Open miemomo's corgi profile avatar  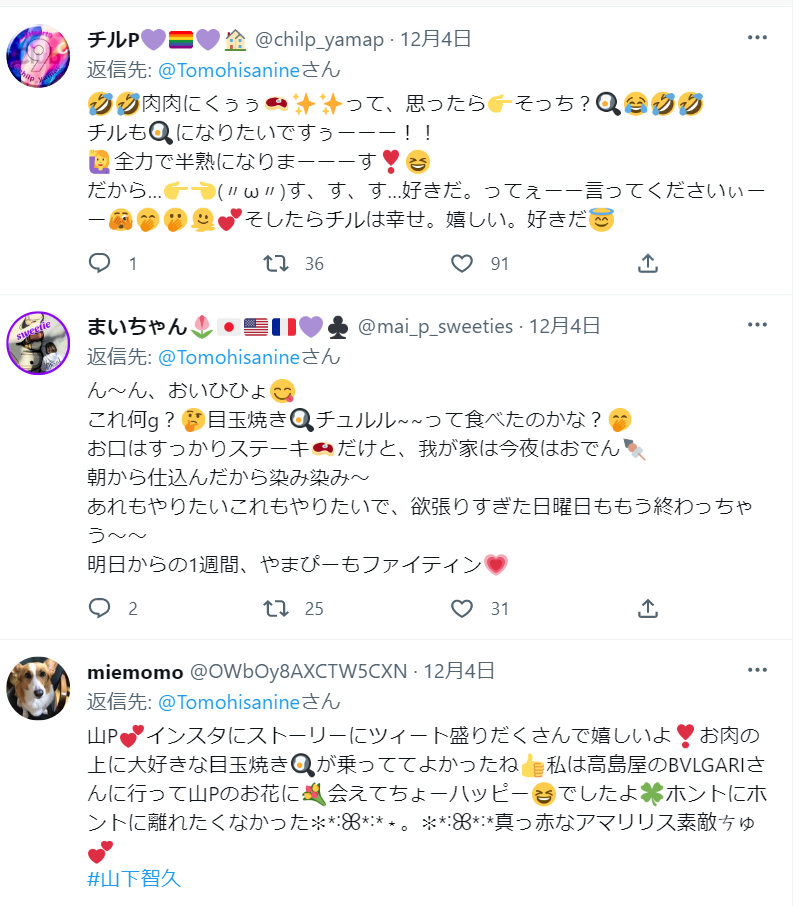[38, 688]
